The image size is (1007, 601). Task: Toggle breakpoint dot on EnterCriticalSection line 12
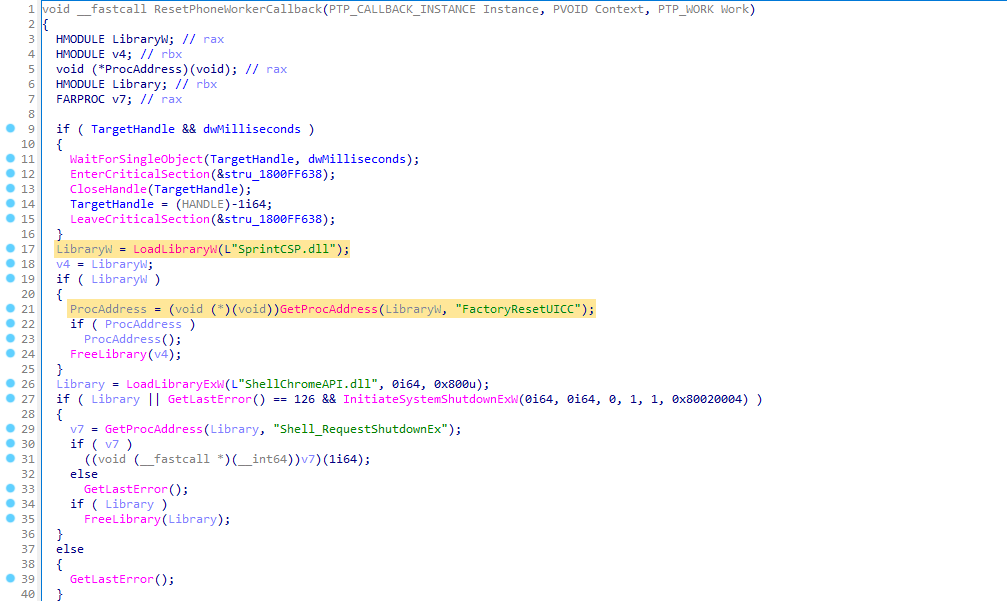pos(10,173)
